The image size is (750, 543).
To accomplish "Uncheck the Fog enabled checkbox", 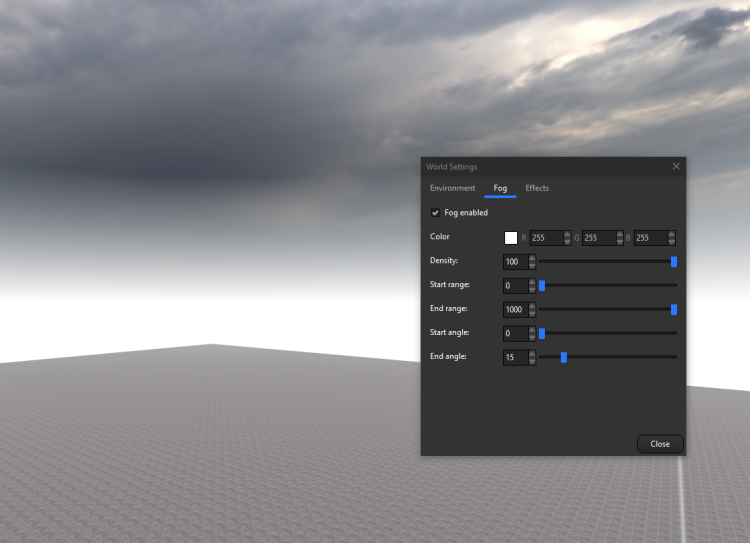I will (x=435, y=213).
